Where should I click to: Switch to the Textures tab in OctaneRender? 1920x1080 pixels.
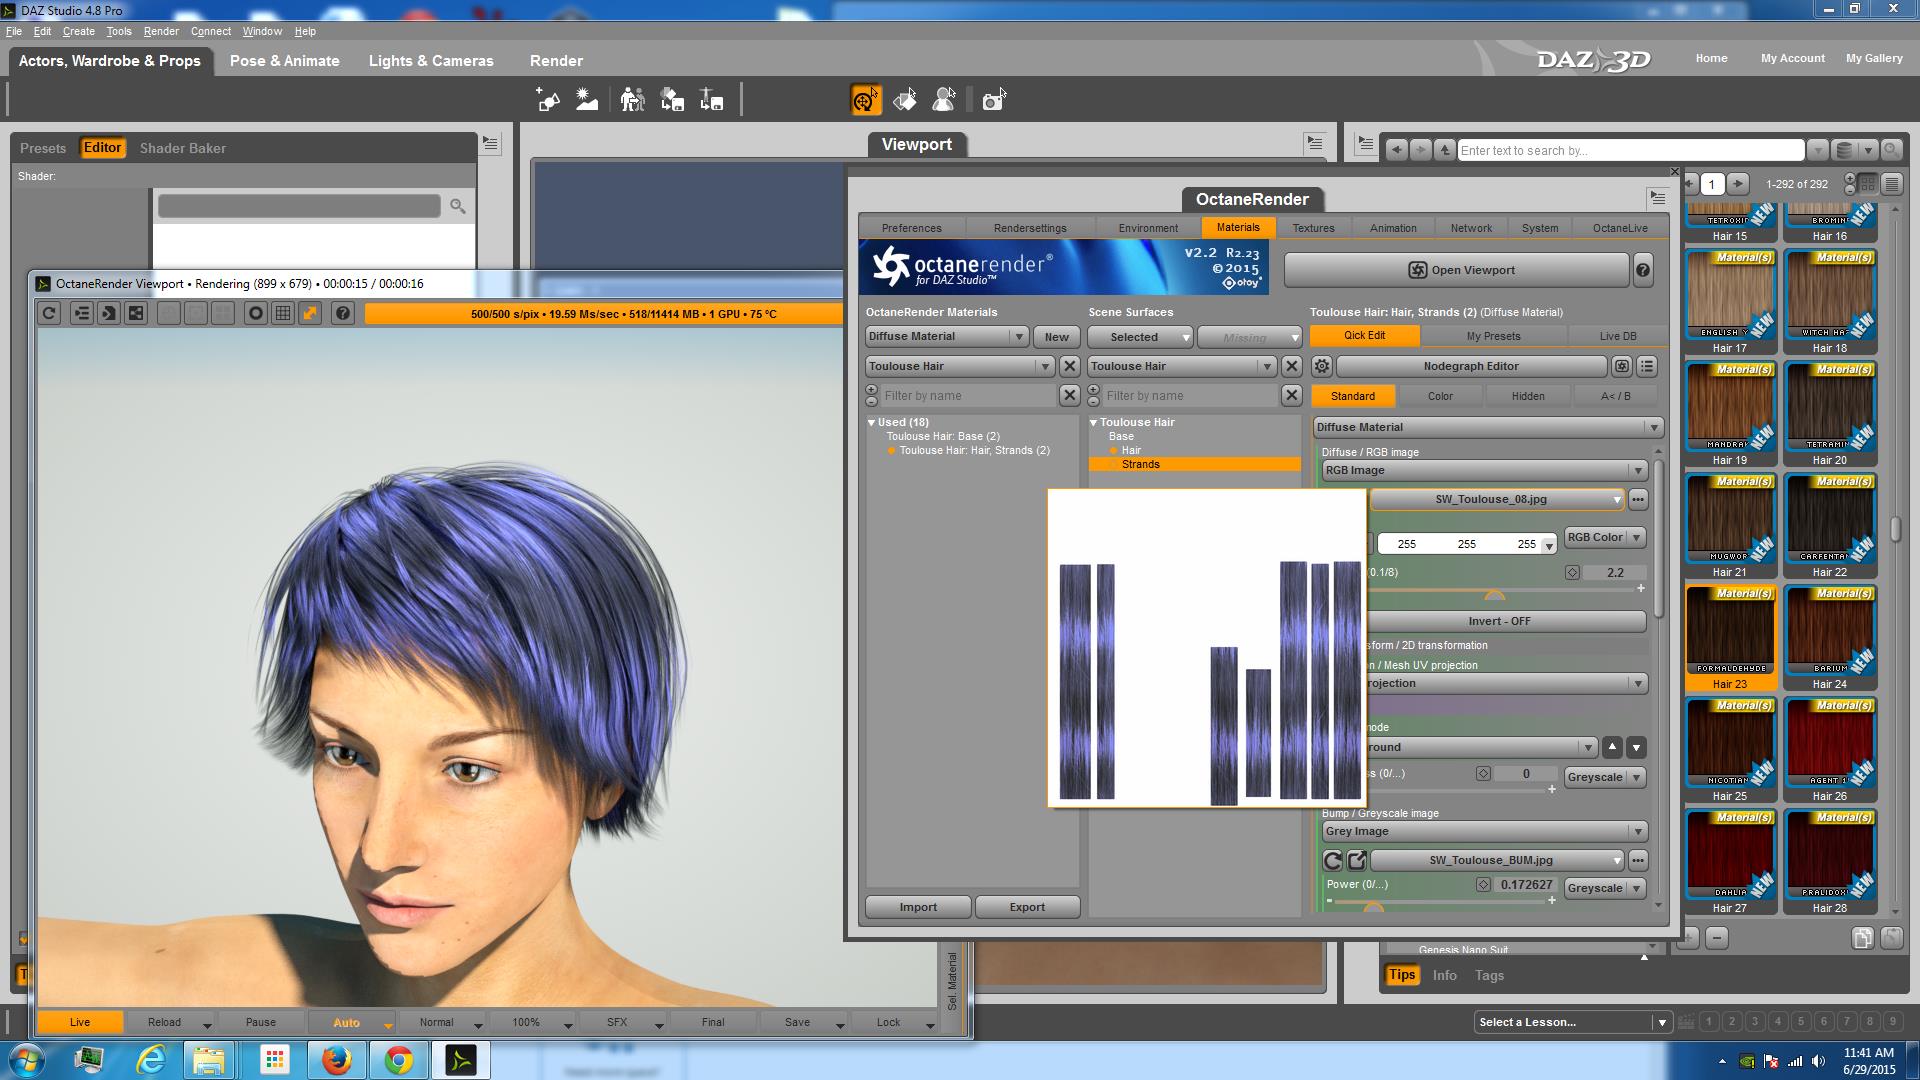point(1313,228)
